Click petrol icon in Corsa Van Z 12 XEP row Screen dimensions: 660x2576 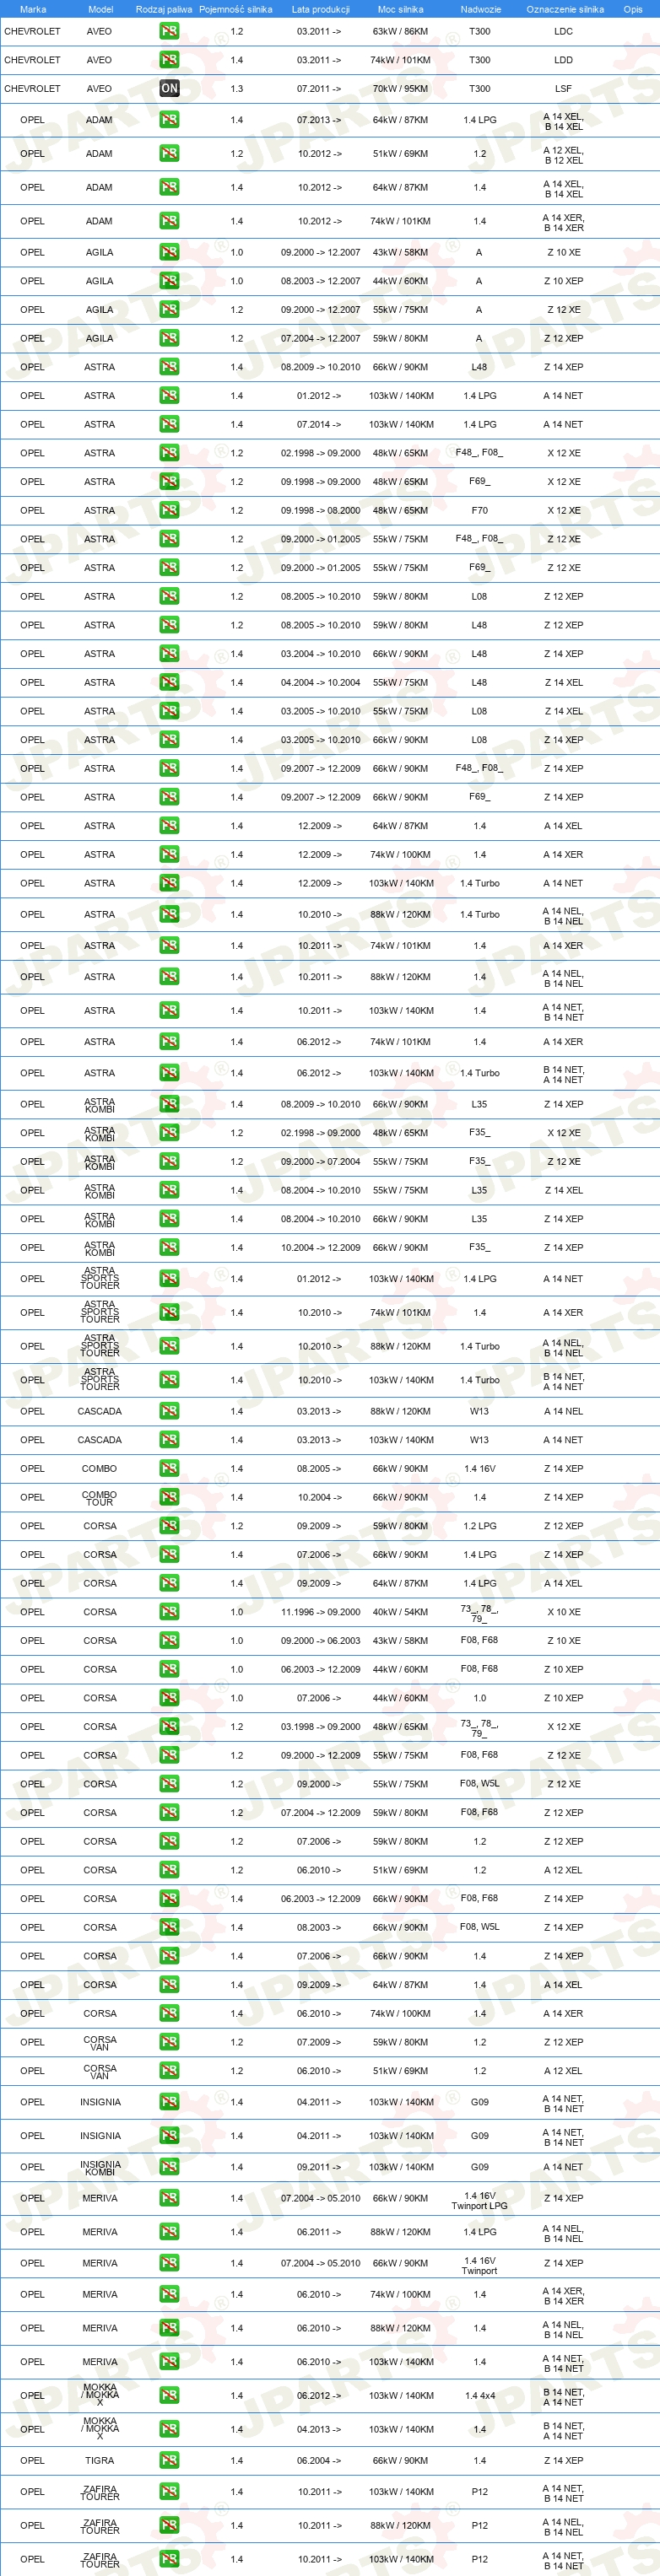pos(169,2042)
